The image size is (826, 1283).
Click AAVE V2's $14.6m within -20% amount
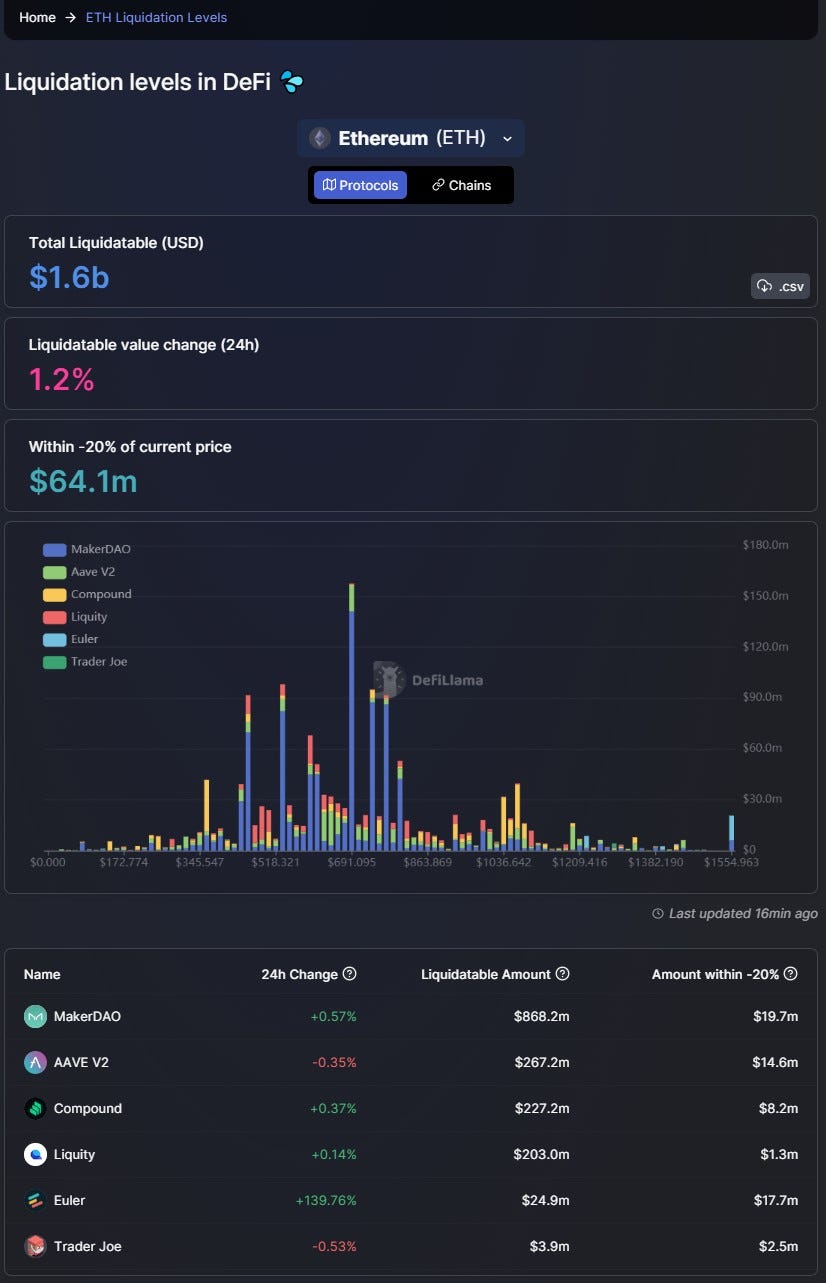[x=775, y=1063]
